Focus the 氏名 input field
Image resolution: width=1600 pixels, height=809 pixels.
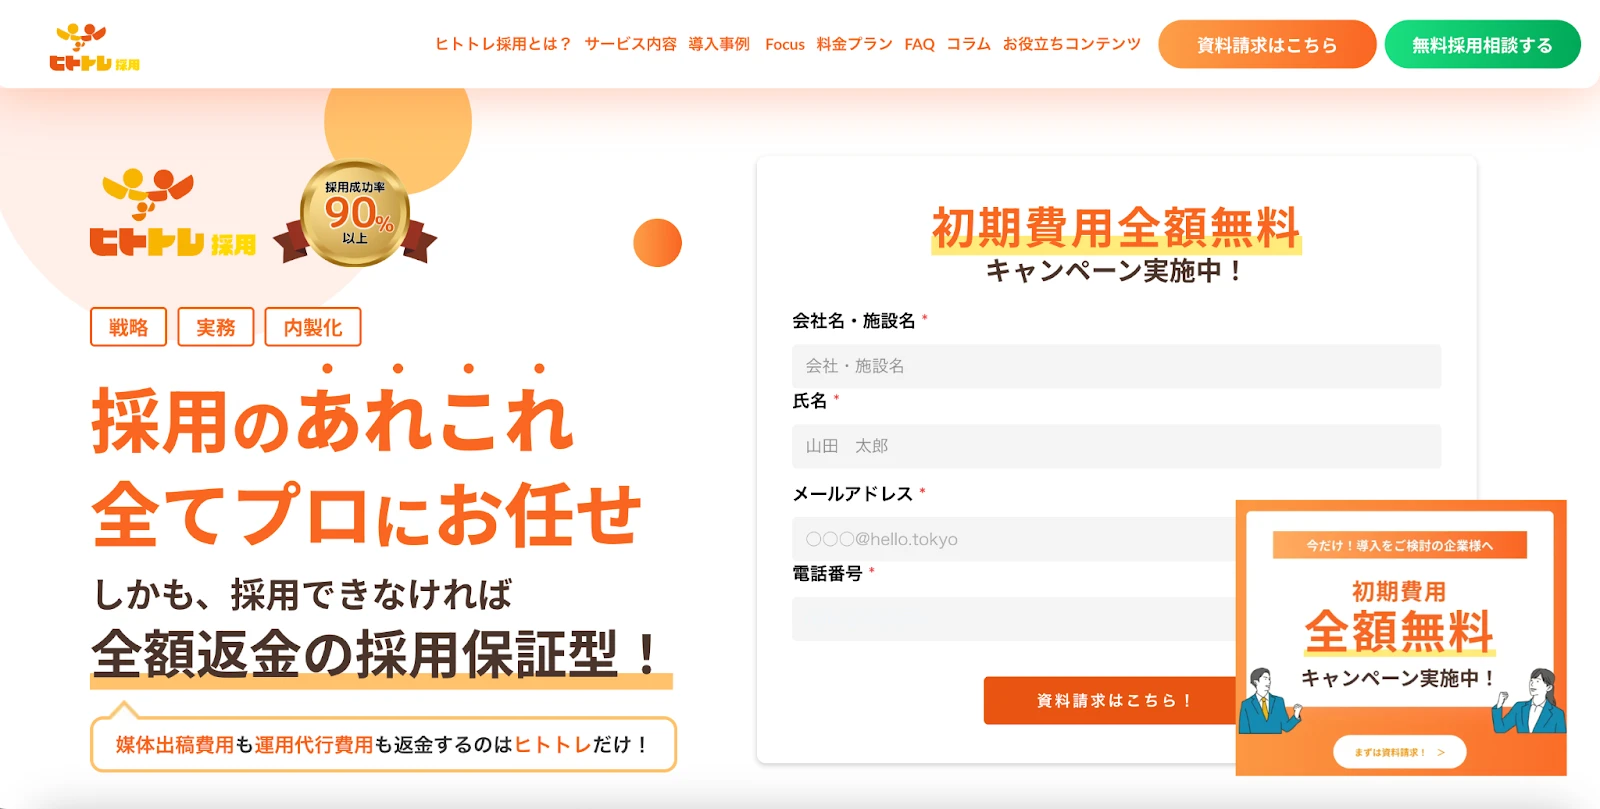1116,446
